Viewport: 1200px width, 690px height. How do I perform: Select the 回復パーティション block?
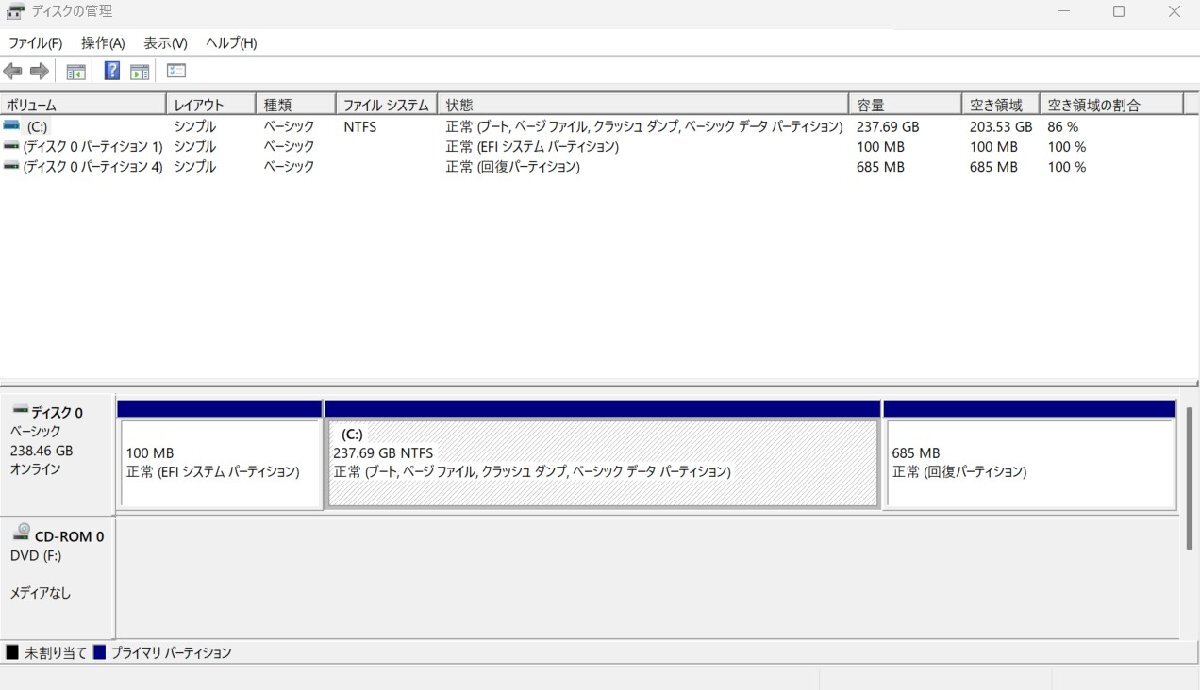1029,460
